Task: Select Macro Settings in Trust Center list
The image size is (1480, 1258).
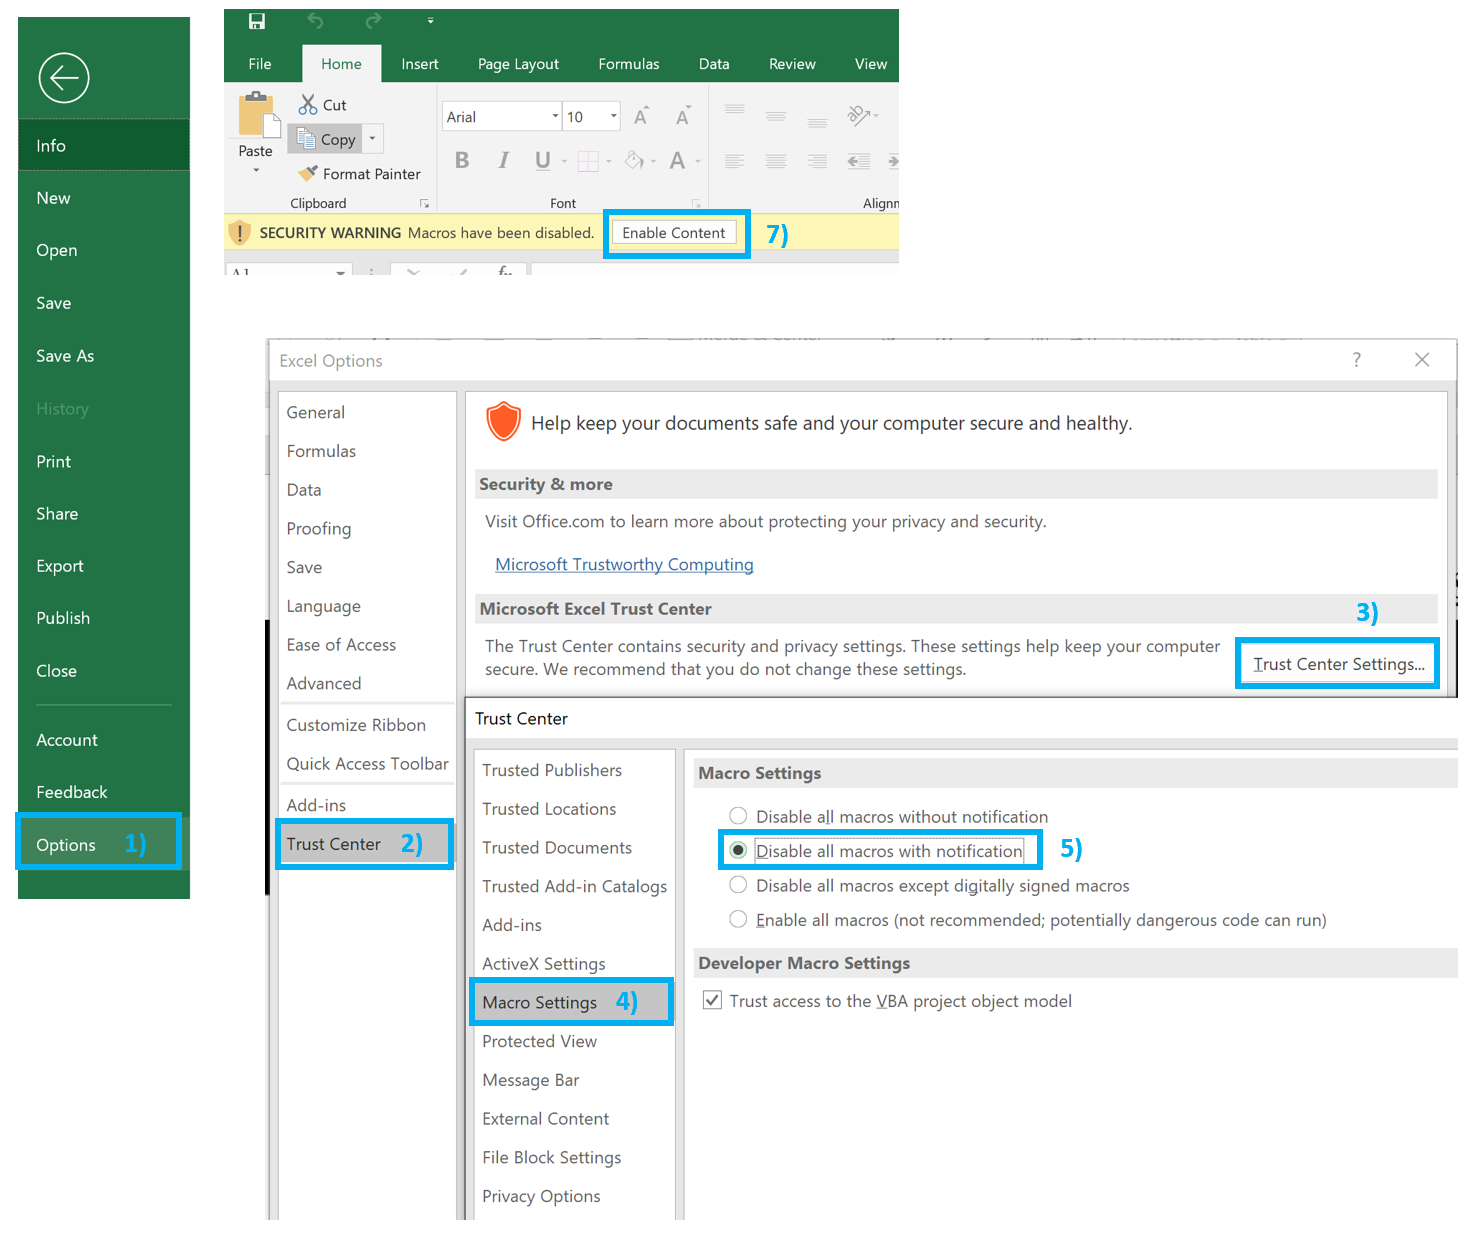Action: (x=572, y=1002)
